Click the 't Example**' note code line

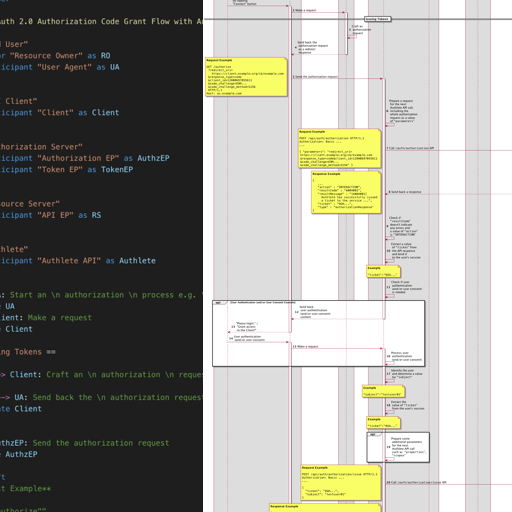click(26, 489)
